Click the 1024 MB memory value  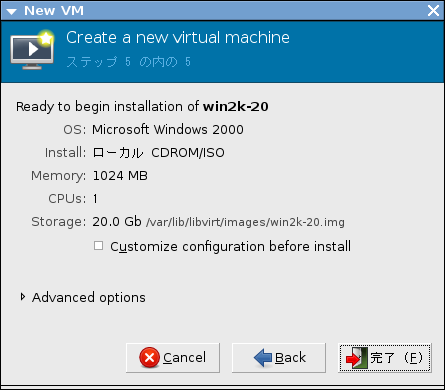[120, 176]
